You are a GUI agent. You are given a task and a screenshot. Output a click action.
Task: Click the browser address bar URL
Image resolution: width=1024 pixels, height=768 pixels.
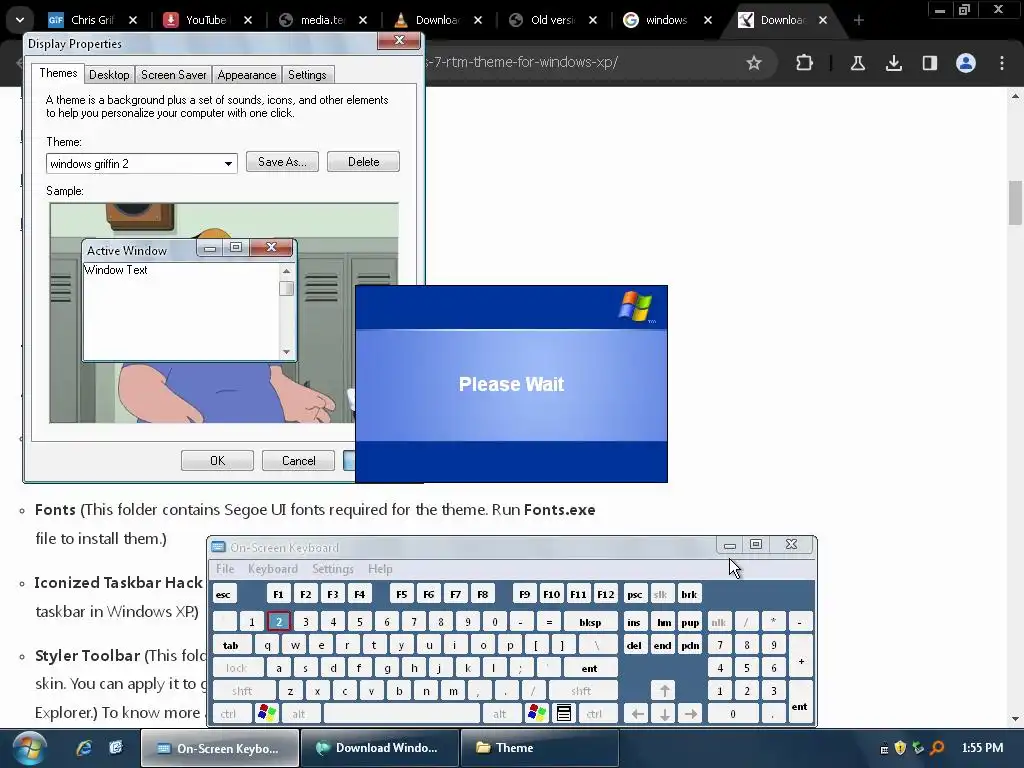coord(522,63)
